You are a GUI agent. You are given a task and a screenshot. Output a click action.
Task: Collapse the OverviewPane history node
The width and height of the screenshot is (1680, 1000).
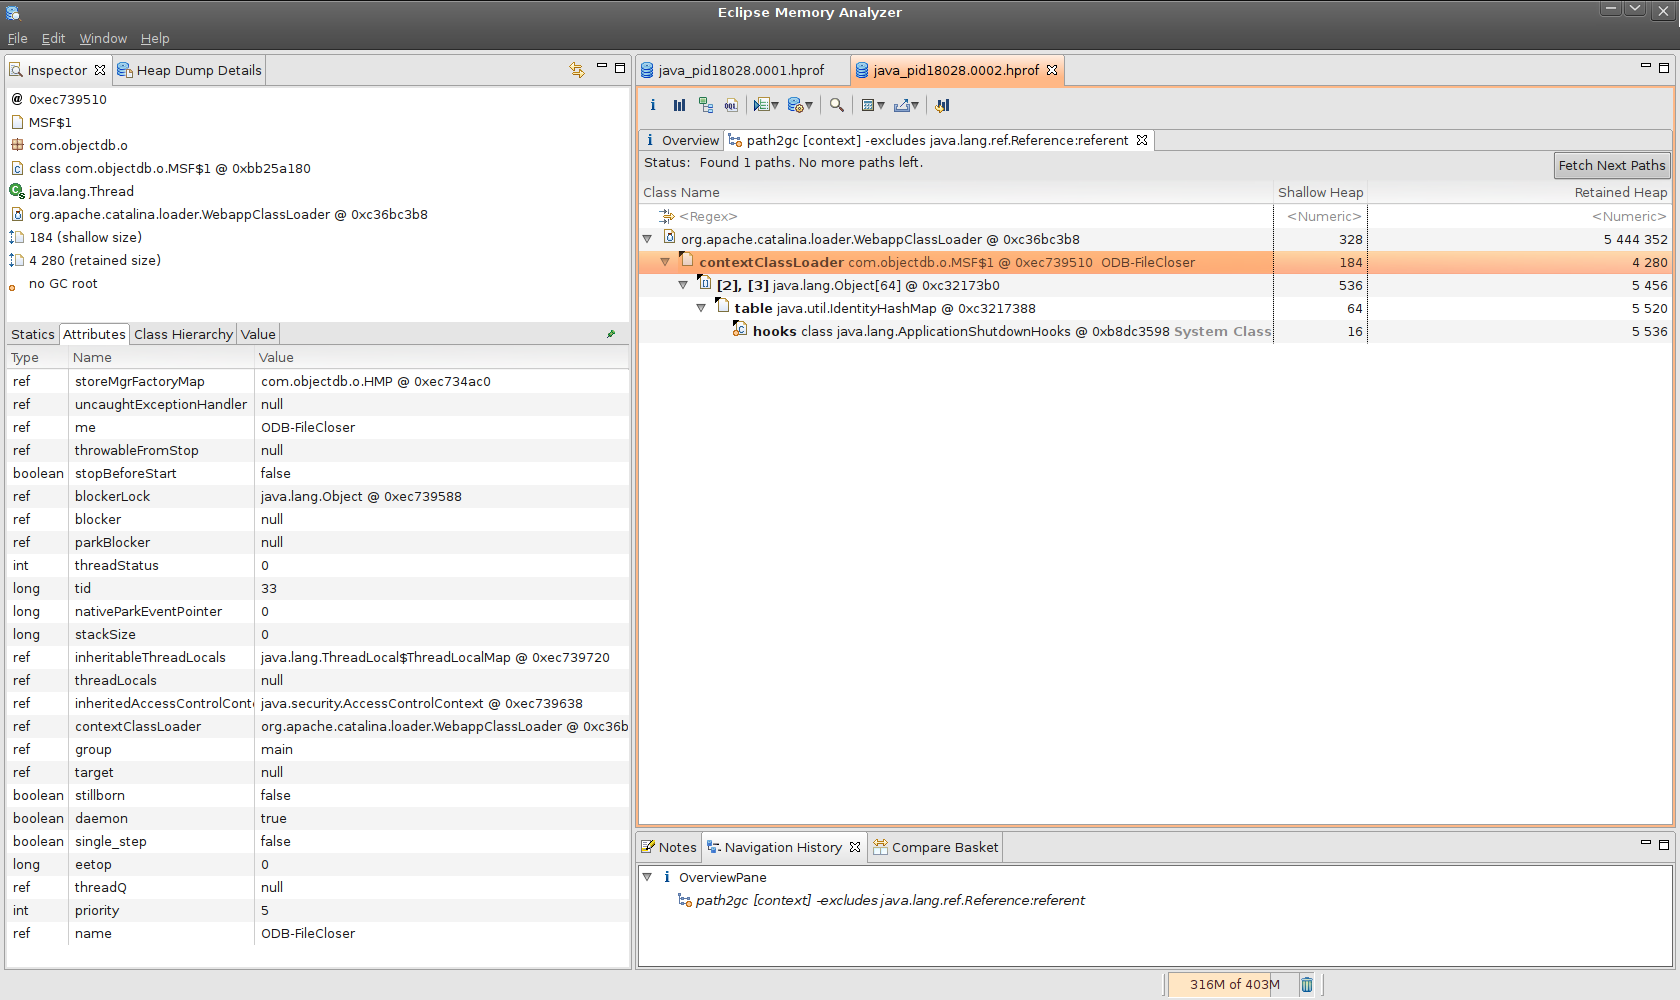[647, 877]
